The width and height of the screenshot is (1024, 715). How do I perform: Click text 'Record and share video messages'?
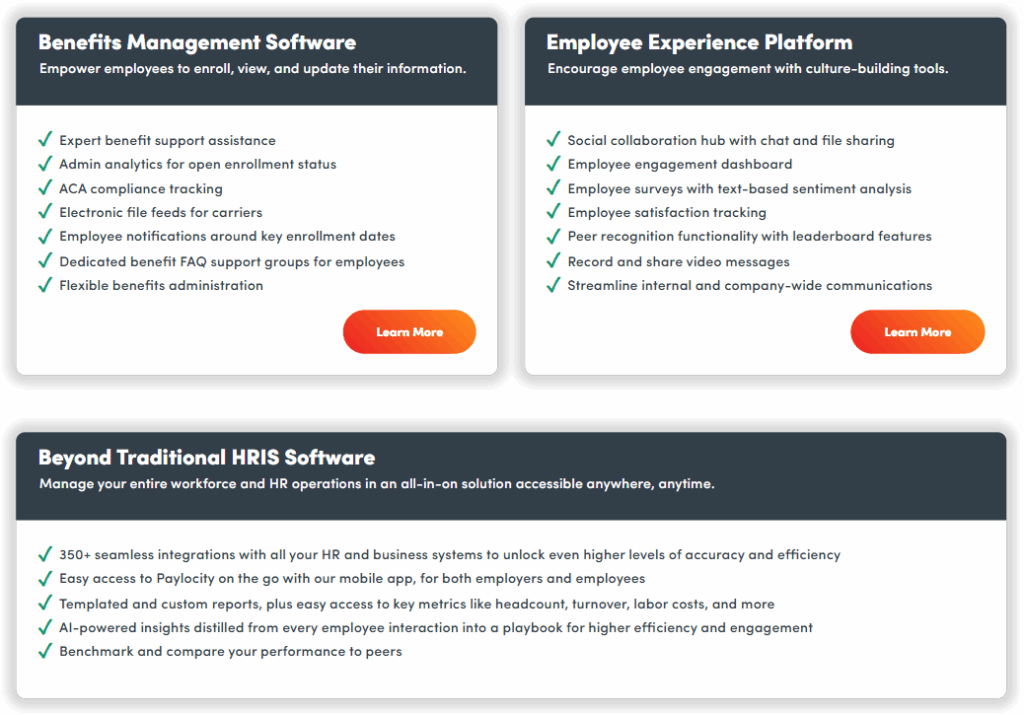pyautogui.click(x=679, y=262)
